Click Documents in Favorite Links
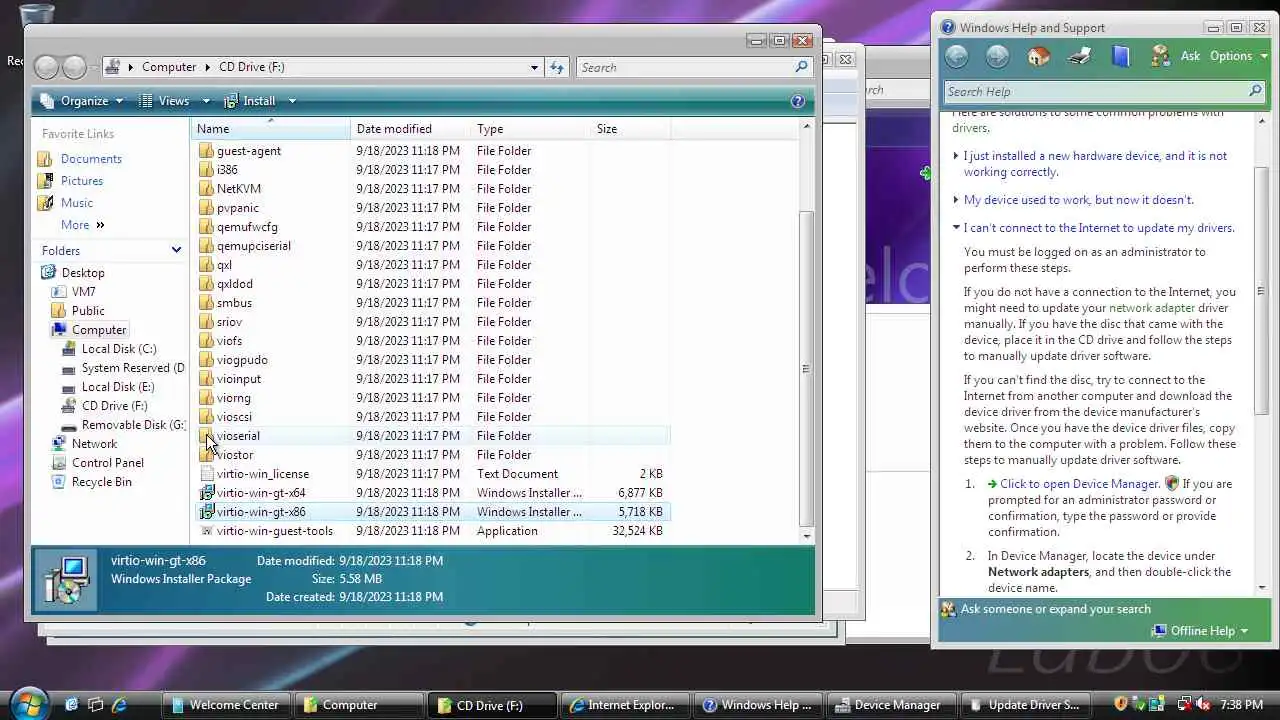 click(x=91, y=159)
